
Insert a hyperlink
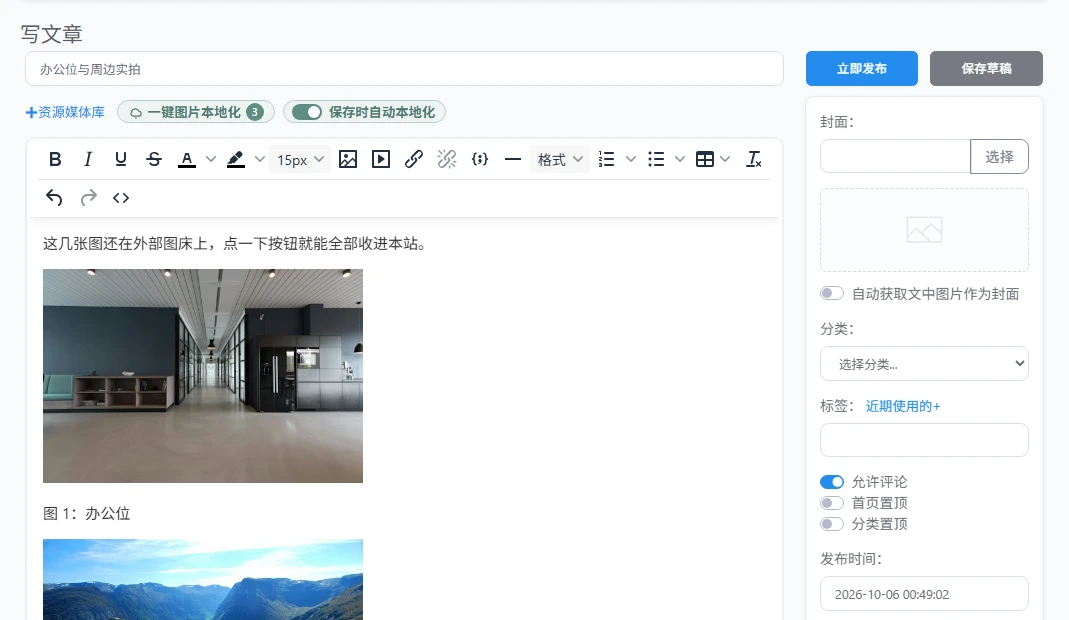pyautogui.click(x=414, y=160)
